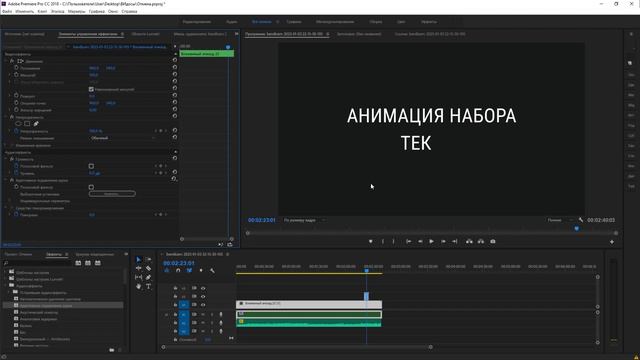Open the playback resolution dropdown

pos(560,220)
